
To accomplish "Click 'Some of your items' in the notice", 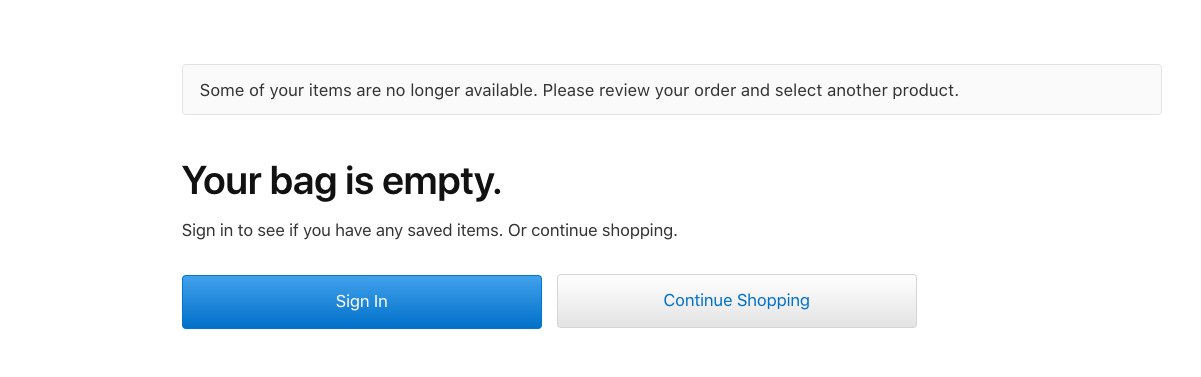I will point(262,90).
